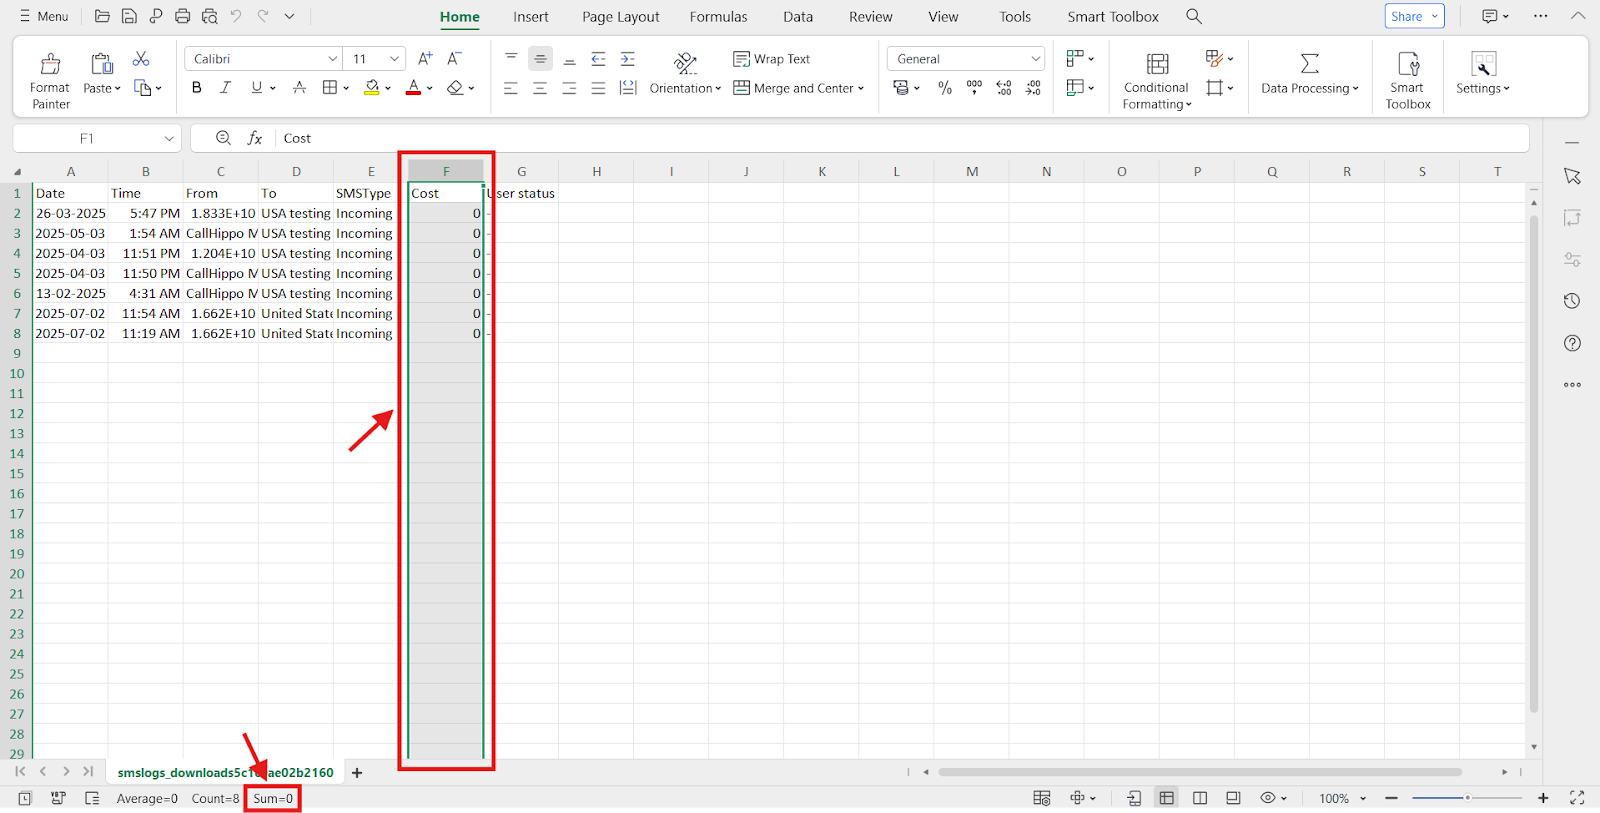The image size is (1600, 813).
Task: Open the Review tab
Action: click(x=871, y=17)
